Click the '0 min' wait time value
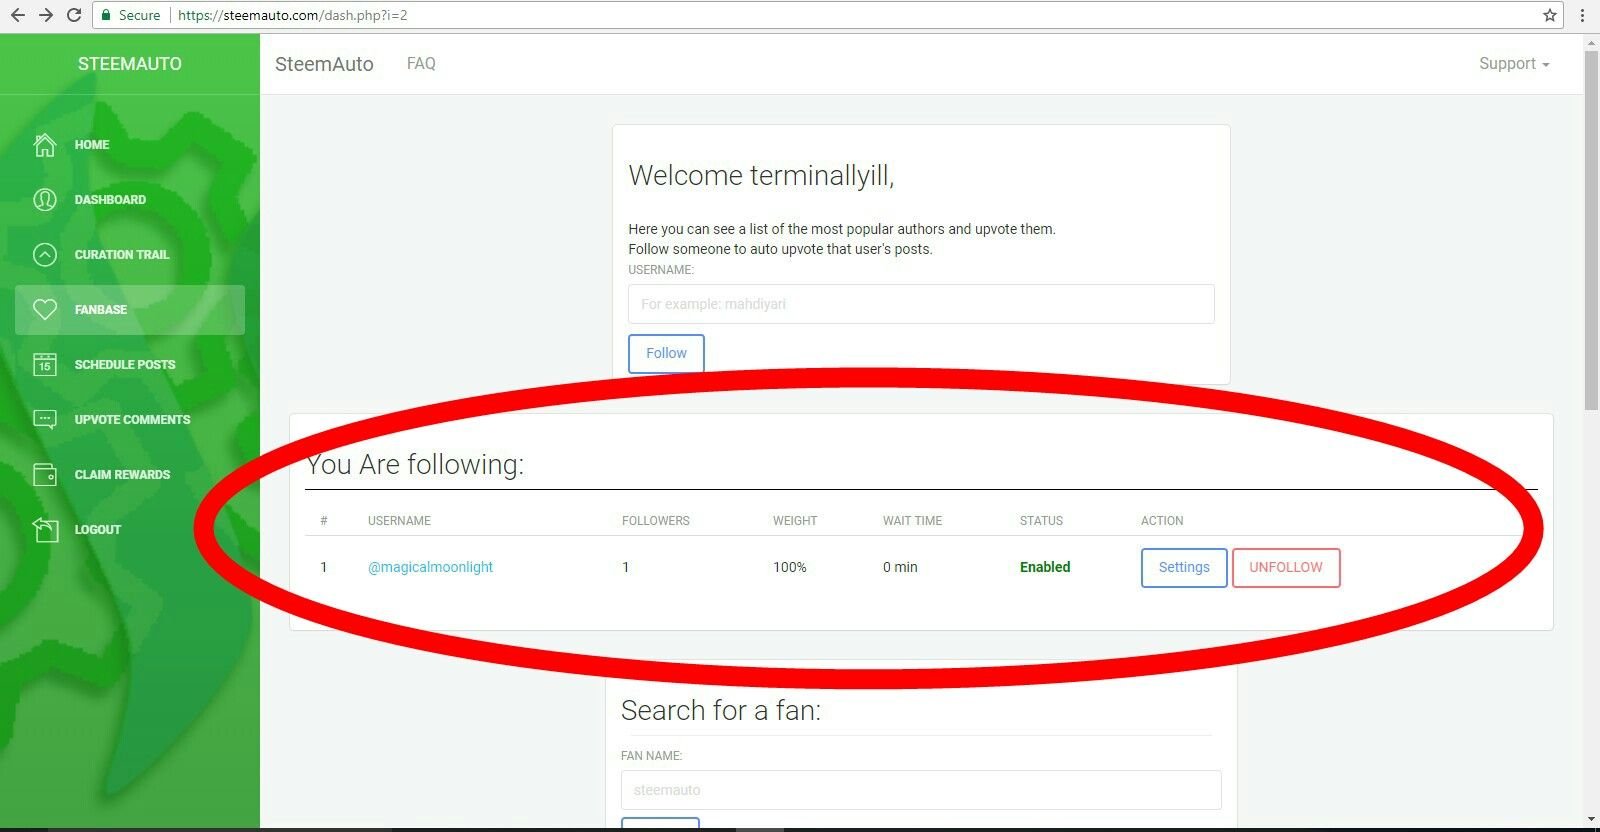Screen dimensions: 1600x832 click(900, 567)
